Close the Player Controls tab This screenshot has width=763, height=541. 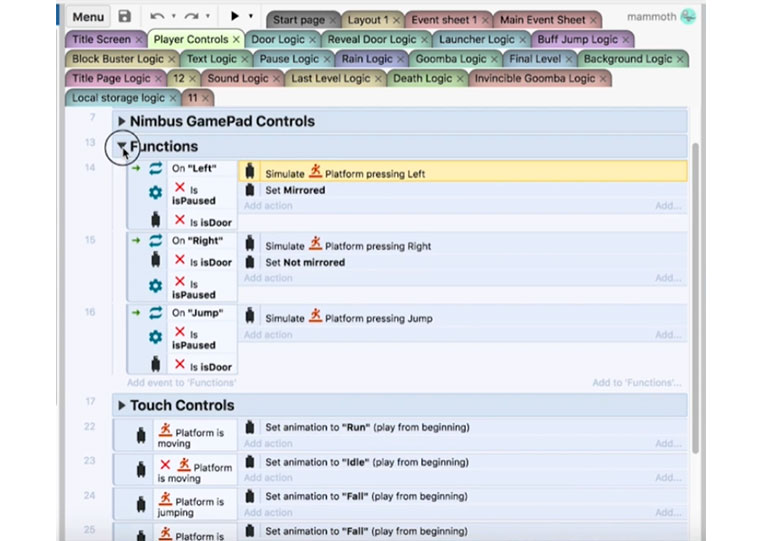click(x=236, y=40)
